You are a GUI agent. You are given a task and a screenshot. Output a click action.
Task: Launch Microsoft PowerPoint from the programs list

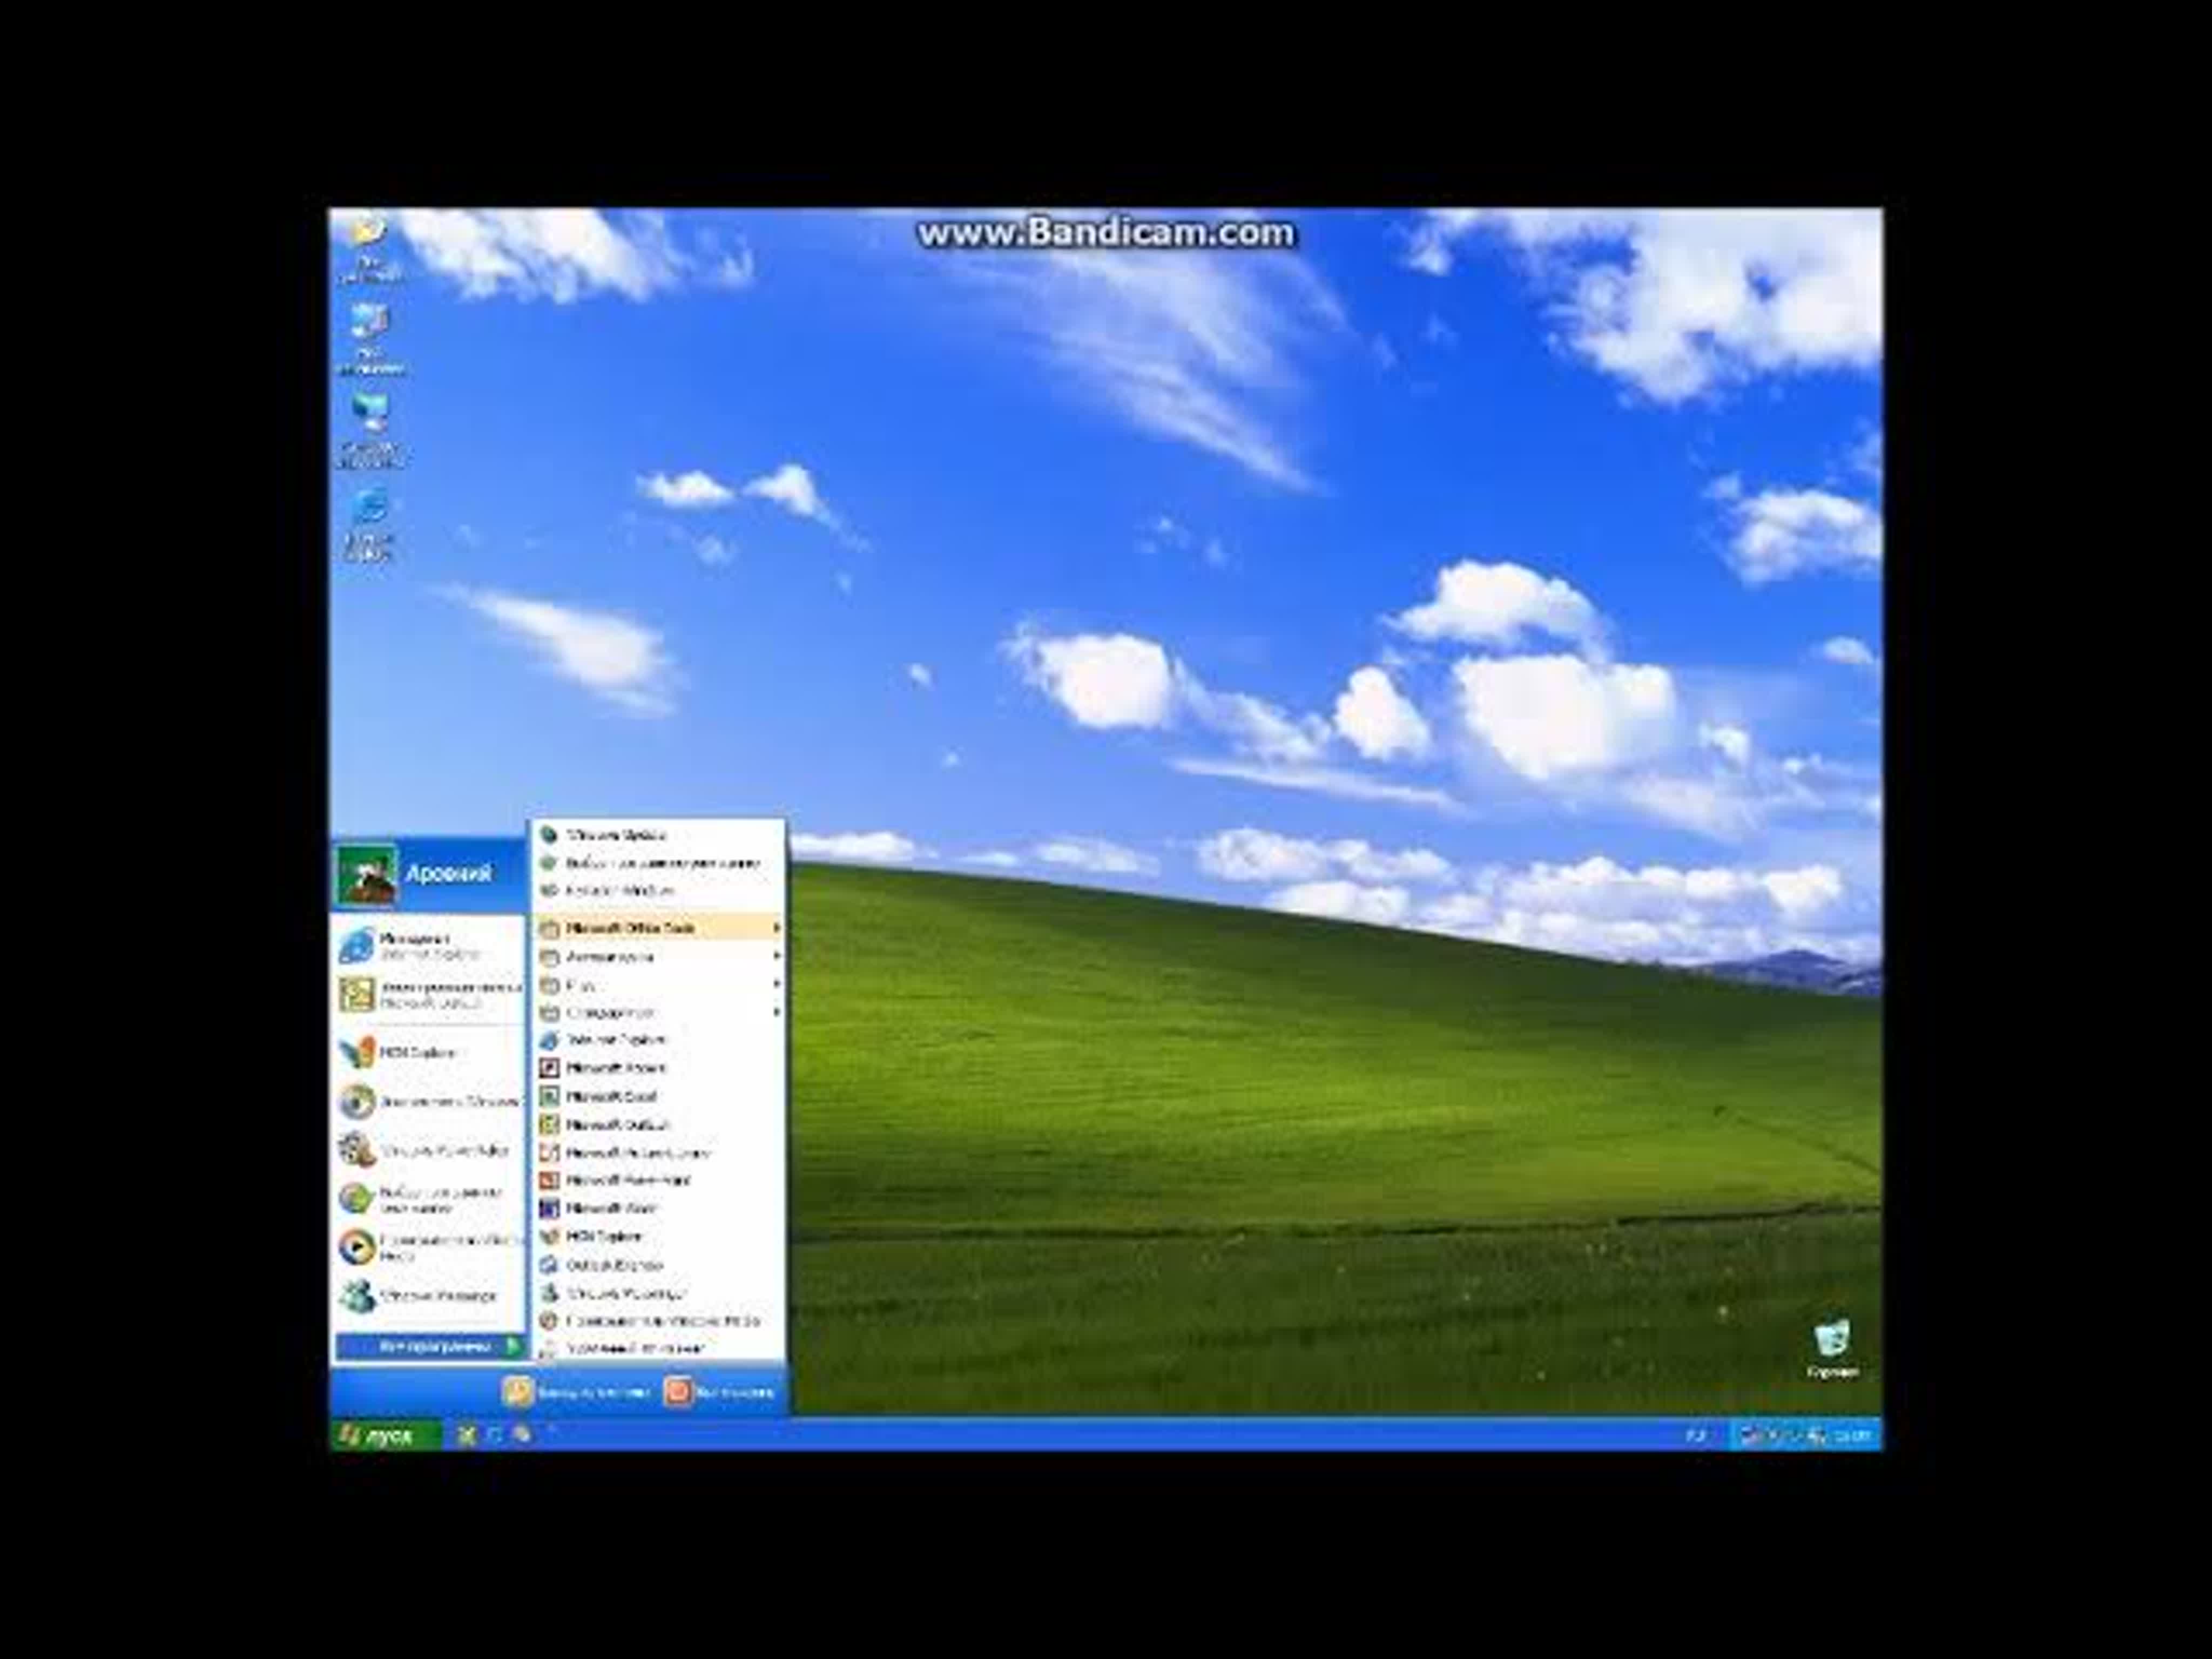point(658,1181)
